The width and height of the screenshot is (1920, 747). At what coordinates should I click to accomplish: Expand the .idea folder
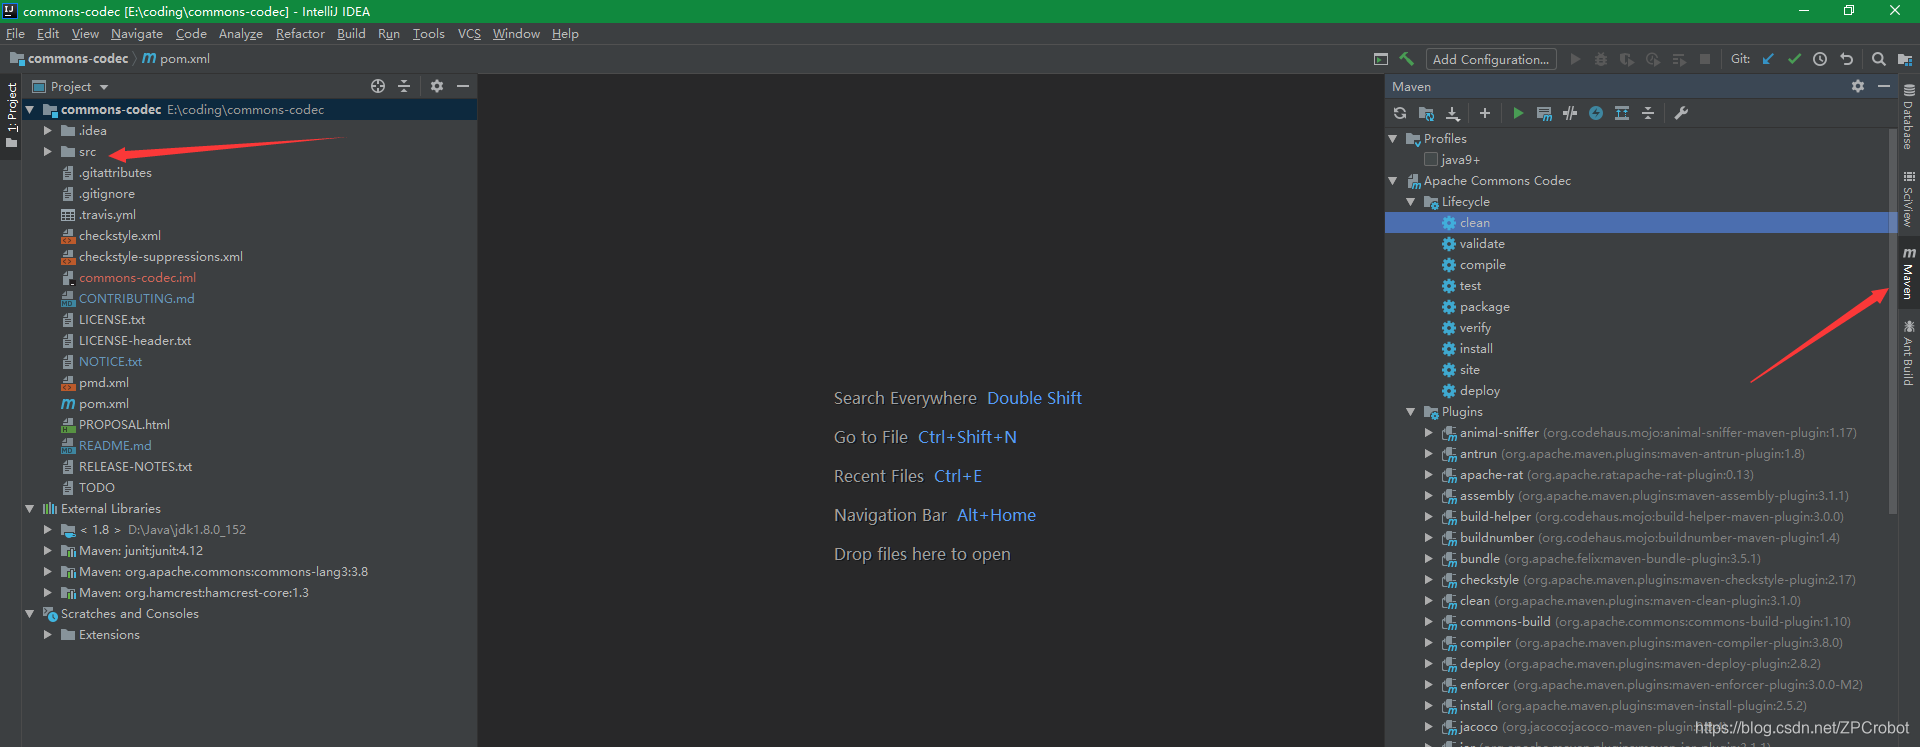pyautogui.click(x=47, y=131)
